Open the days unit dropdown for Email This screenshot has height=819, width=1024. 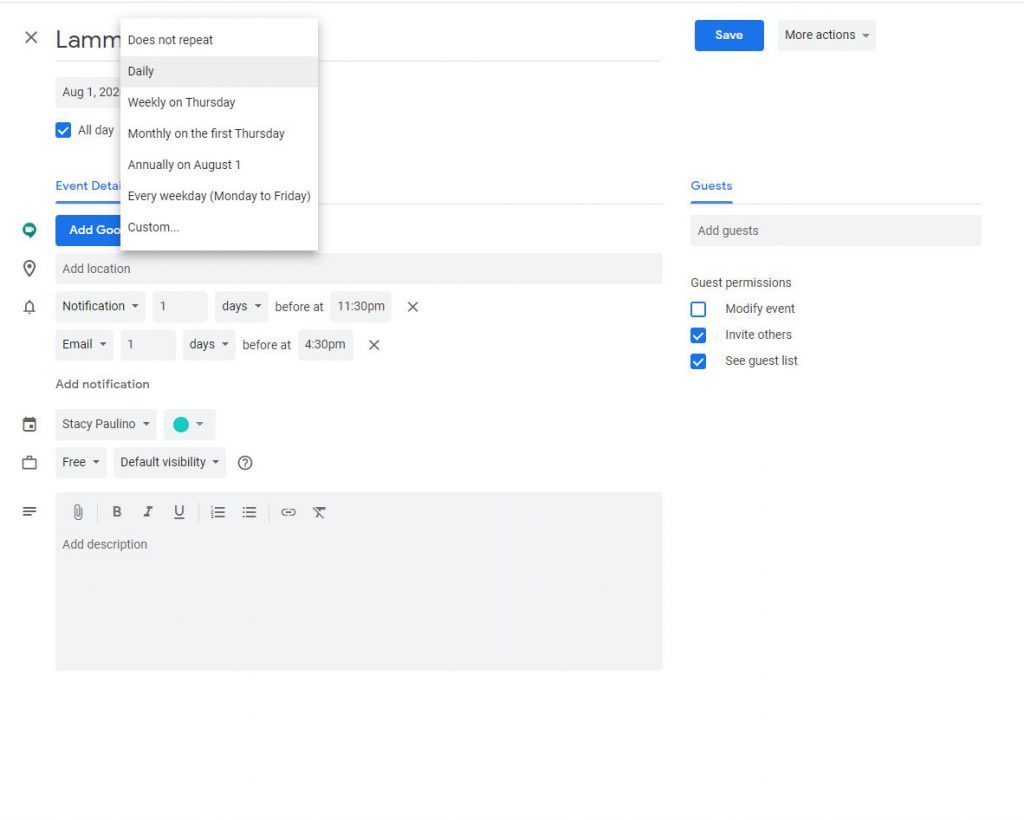pos(209,344)
